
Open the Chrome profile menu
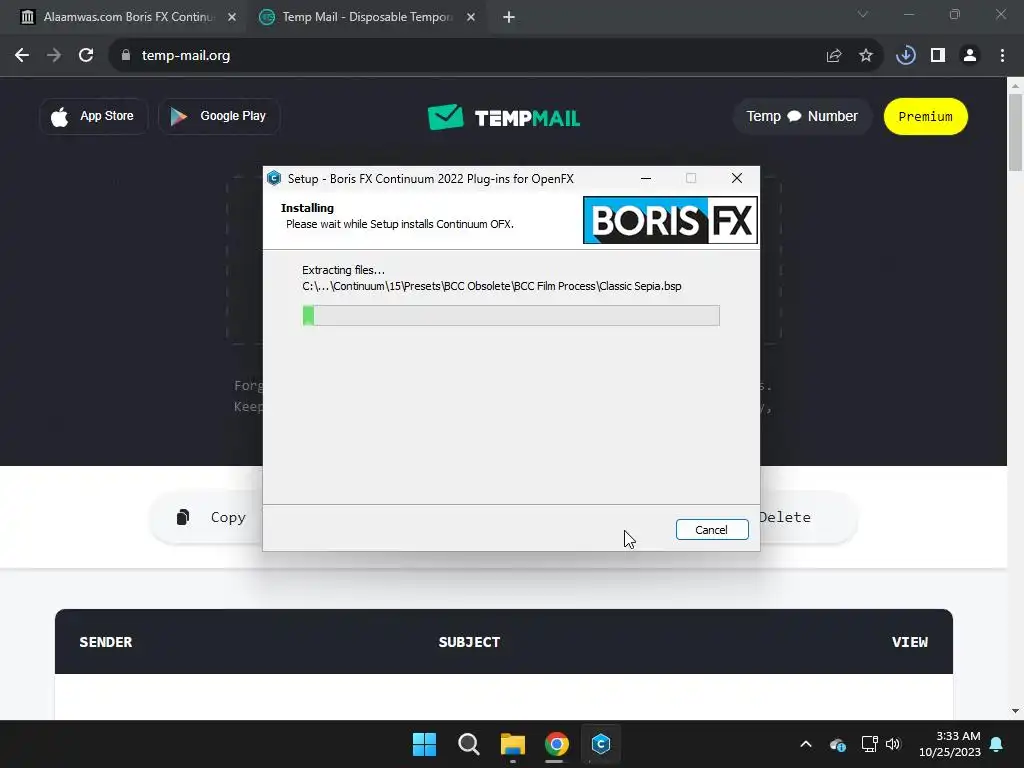click(970, 56)
